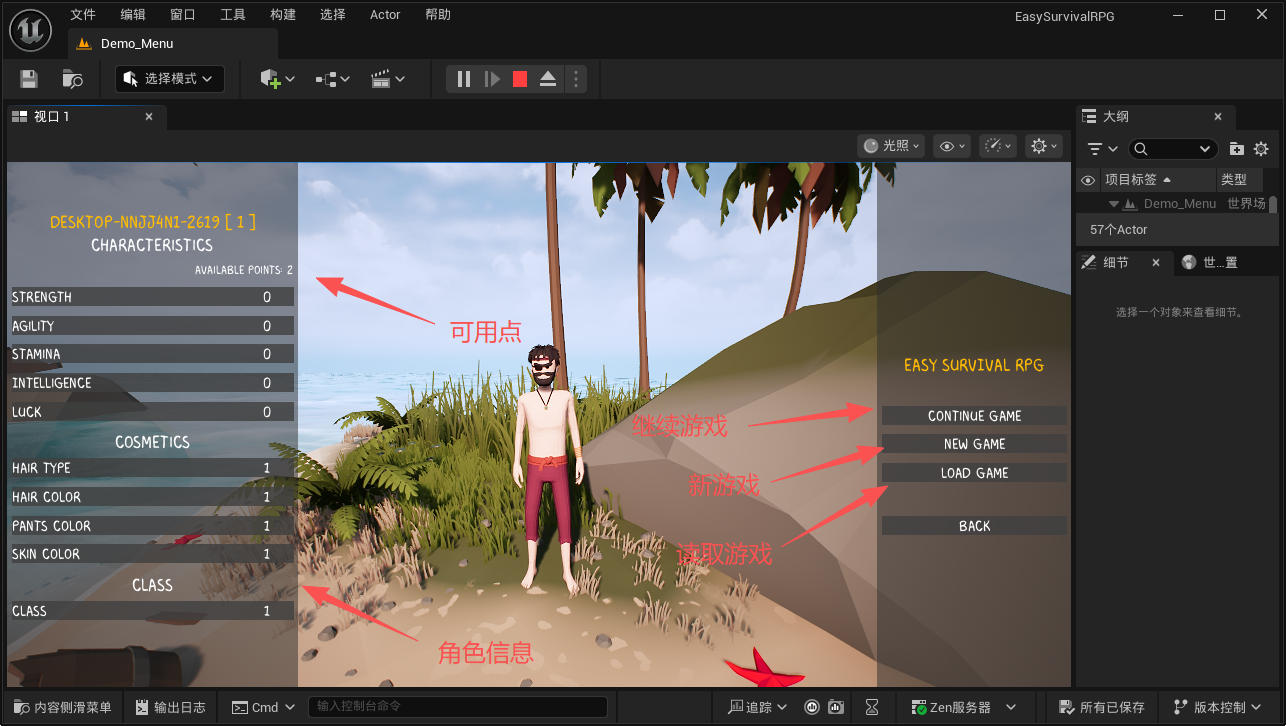Open the 选择 menu
1286x726 pixels.
click(x=333, y=15)
